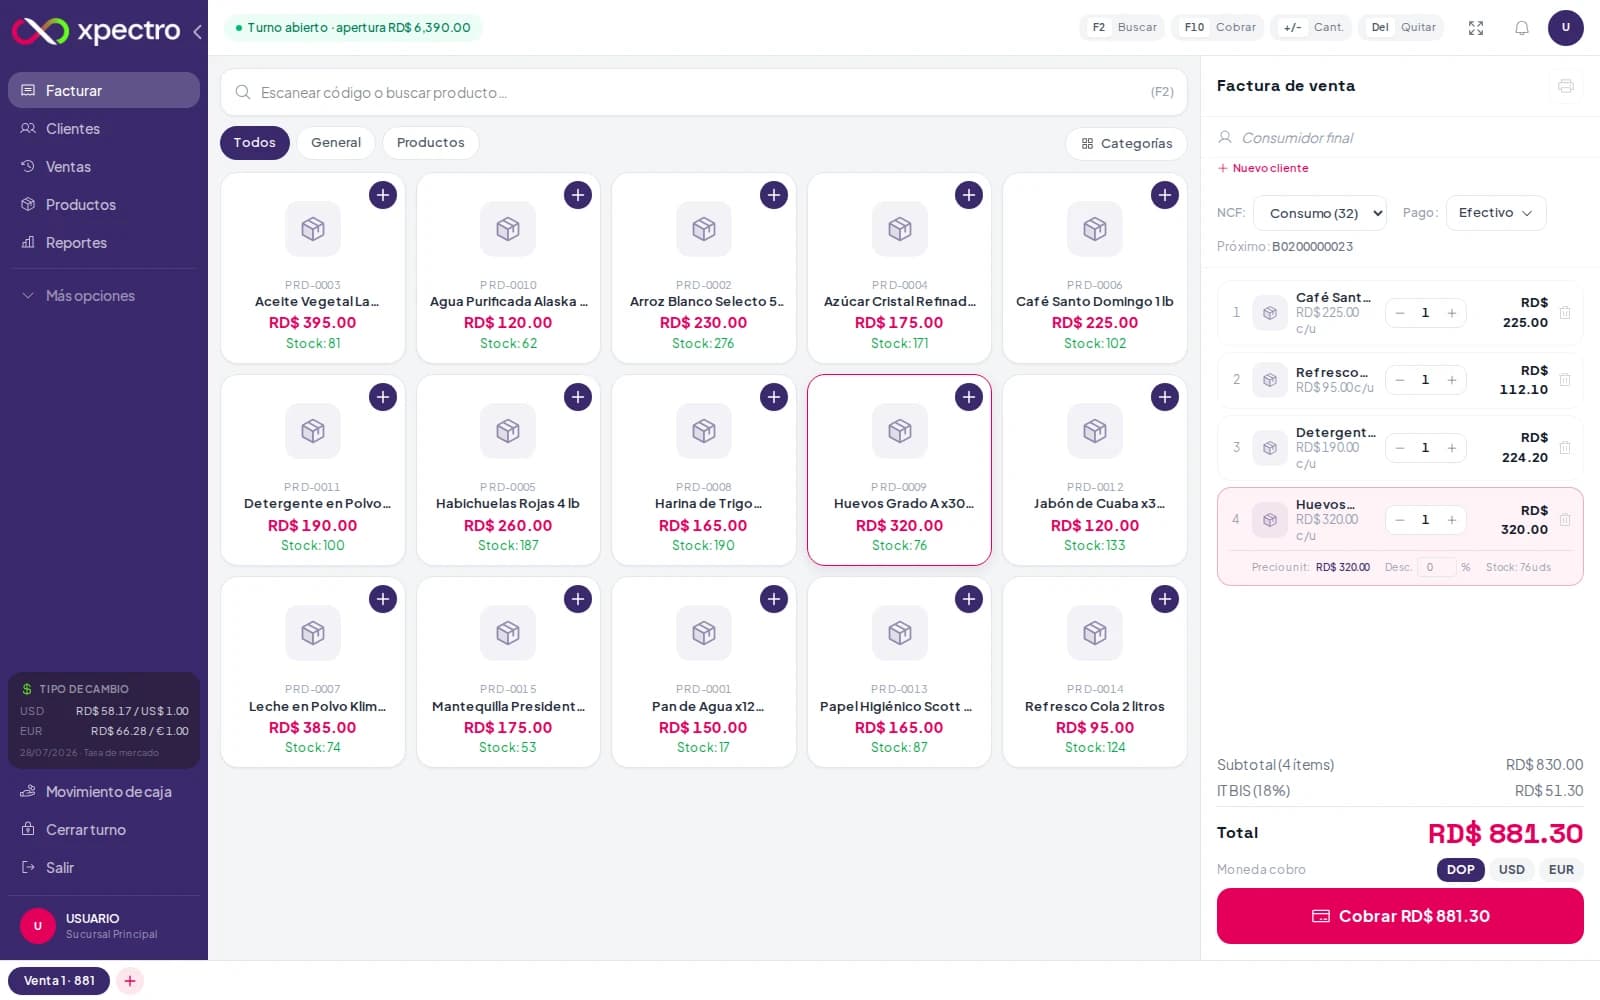Switch payment currency to USD
This screenshot has height=1000, width=1600.
coord(1512,870)
